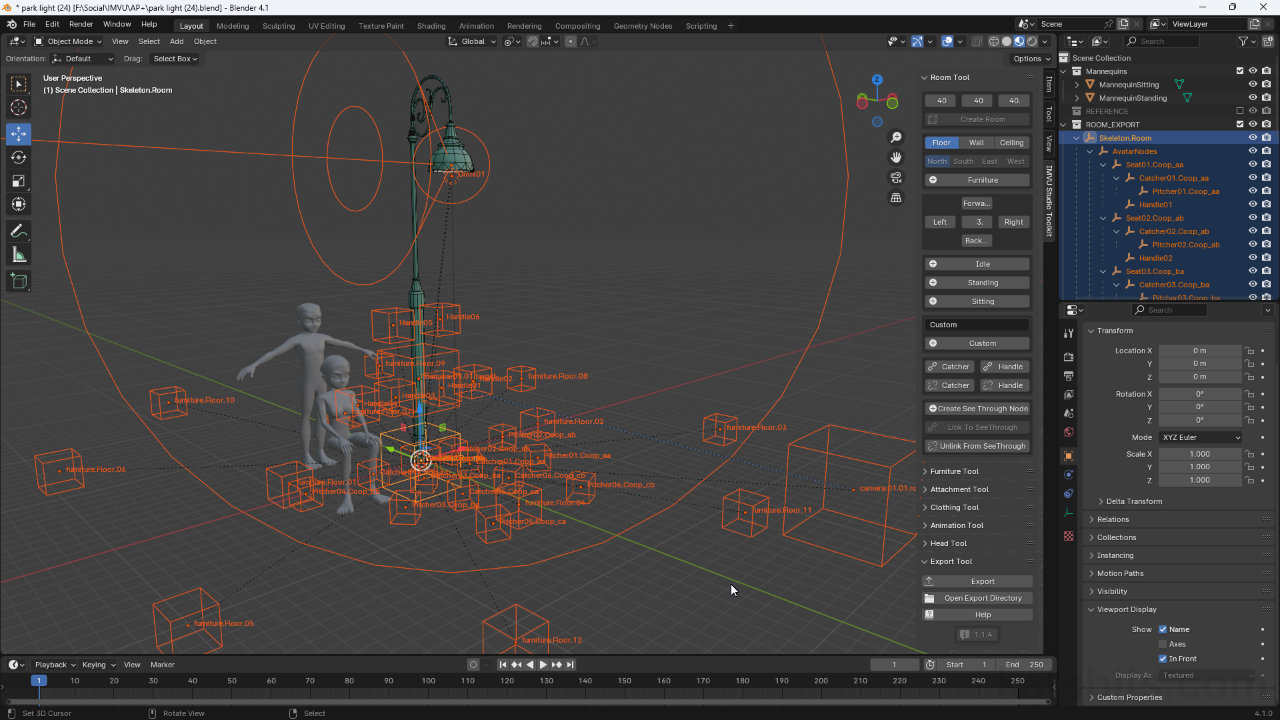This screenshot has height=720, width=1280.
Task: Choose the Add Cube tool
Action: point(19,282)
